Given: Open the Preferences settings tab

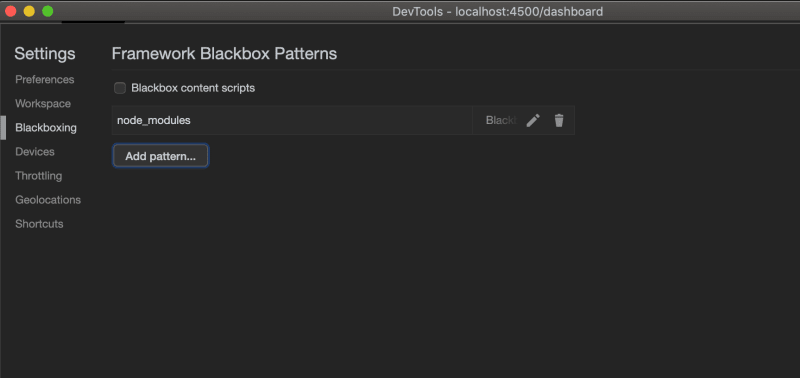Looking at the screenshot, I should coord(44,80).
